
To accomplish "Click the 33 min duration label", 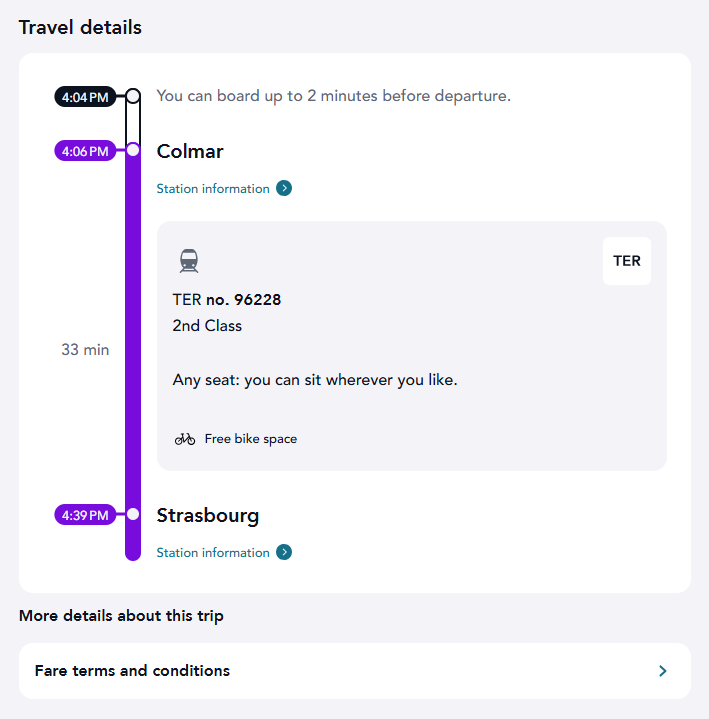I will (x=85, y=350).
